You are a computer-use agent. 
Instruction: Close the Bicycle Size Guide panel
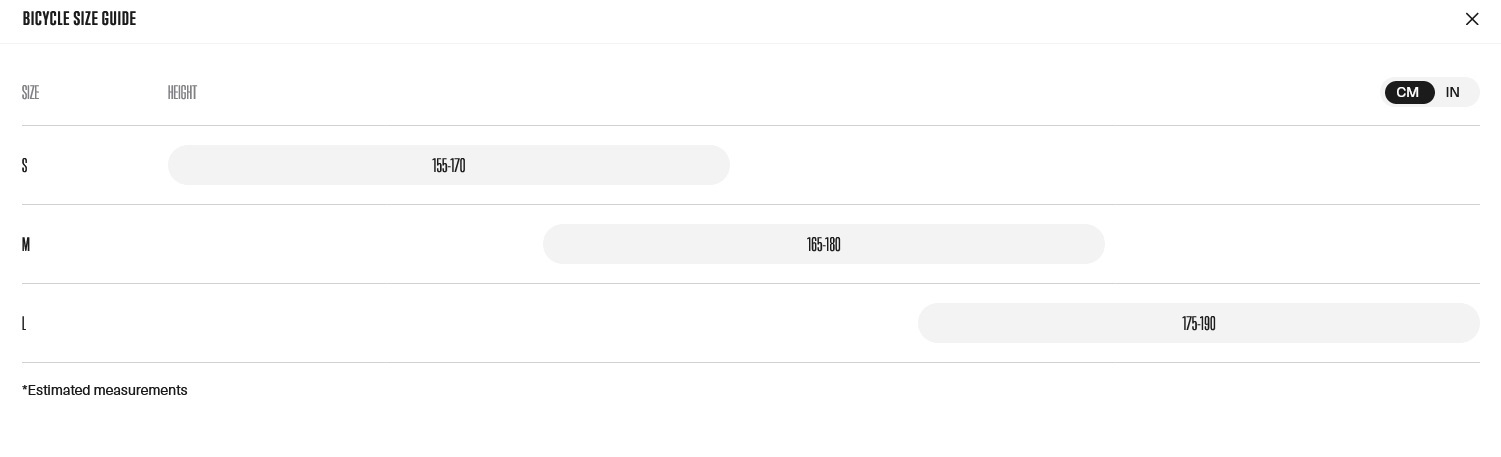1472,19
